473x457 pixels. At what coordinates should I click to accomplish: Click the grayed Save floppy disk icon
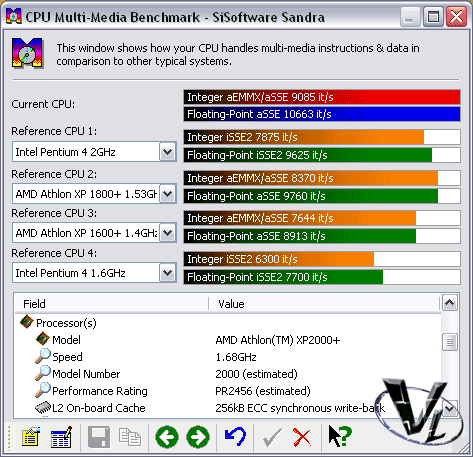(99, 437)
